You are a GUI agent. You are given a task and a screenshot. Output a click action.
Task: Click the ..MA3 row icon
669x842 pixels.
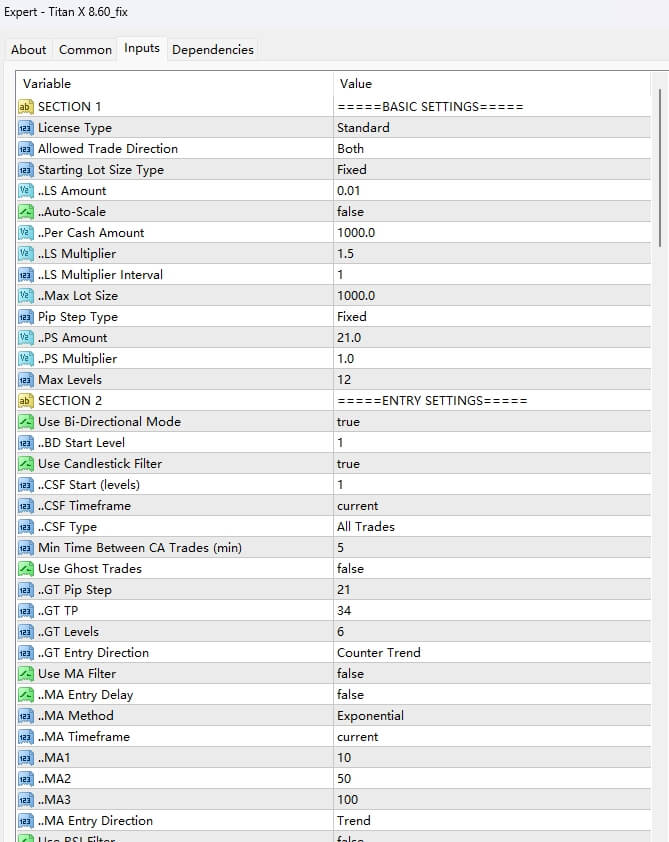(25, 800)
